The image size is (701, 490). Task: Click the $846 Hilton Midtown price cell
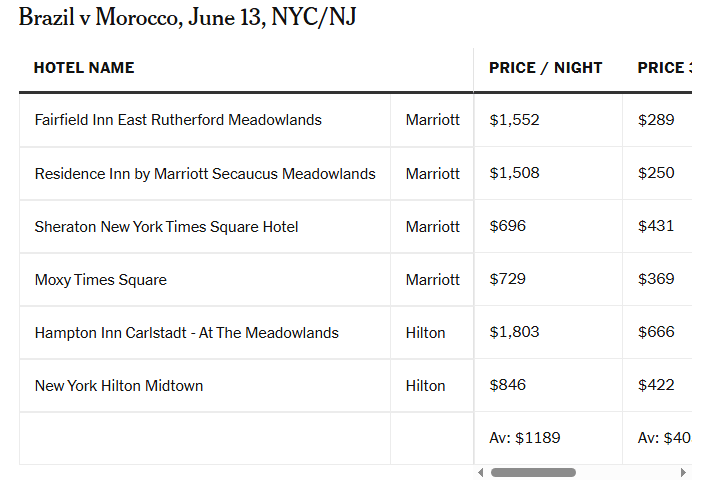pos(507,385)
